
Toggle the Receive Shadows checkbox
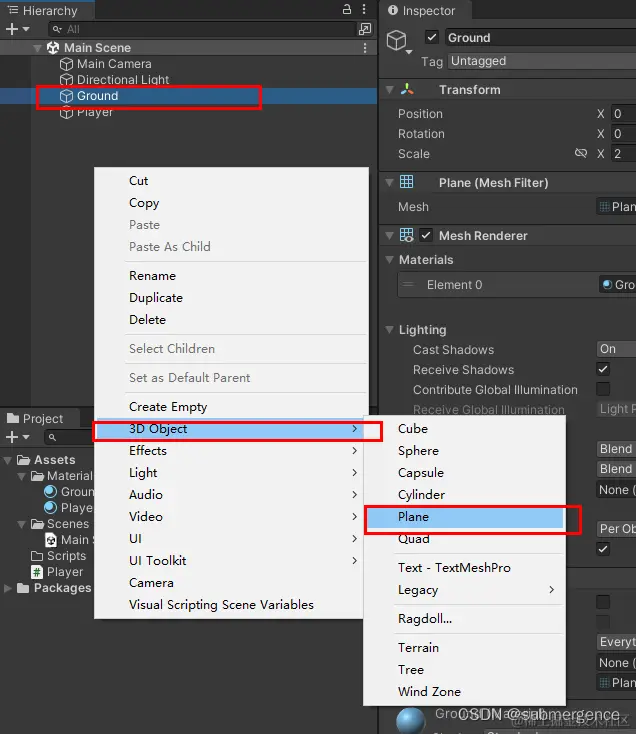click(603, 369)
